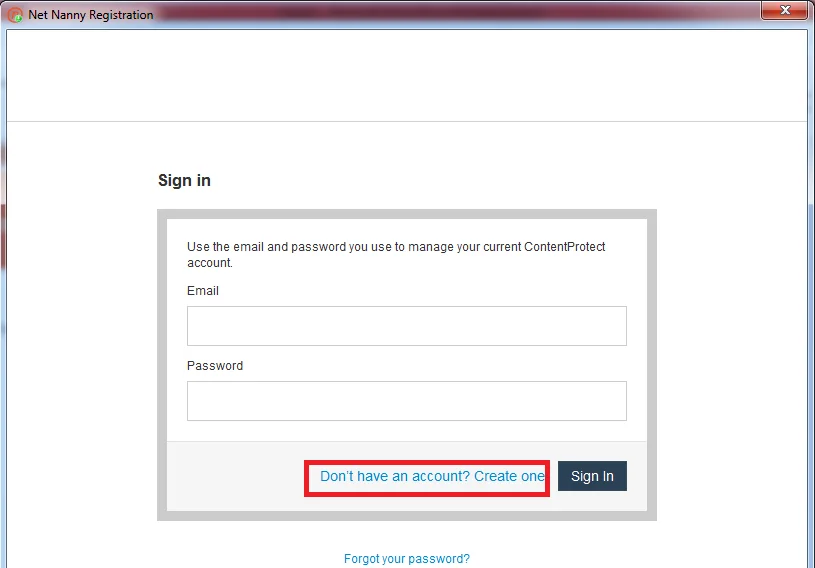This screenshot has height=568, width=815.
Task: Click the blank white header band
Action: (x=406, y=75)
